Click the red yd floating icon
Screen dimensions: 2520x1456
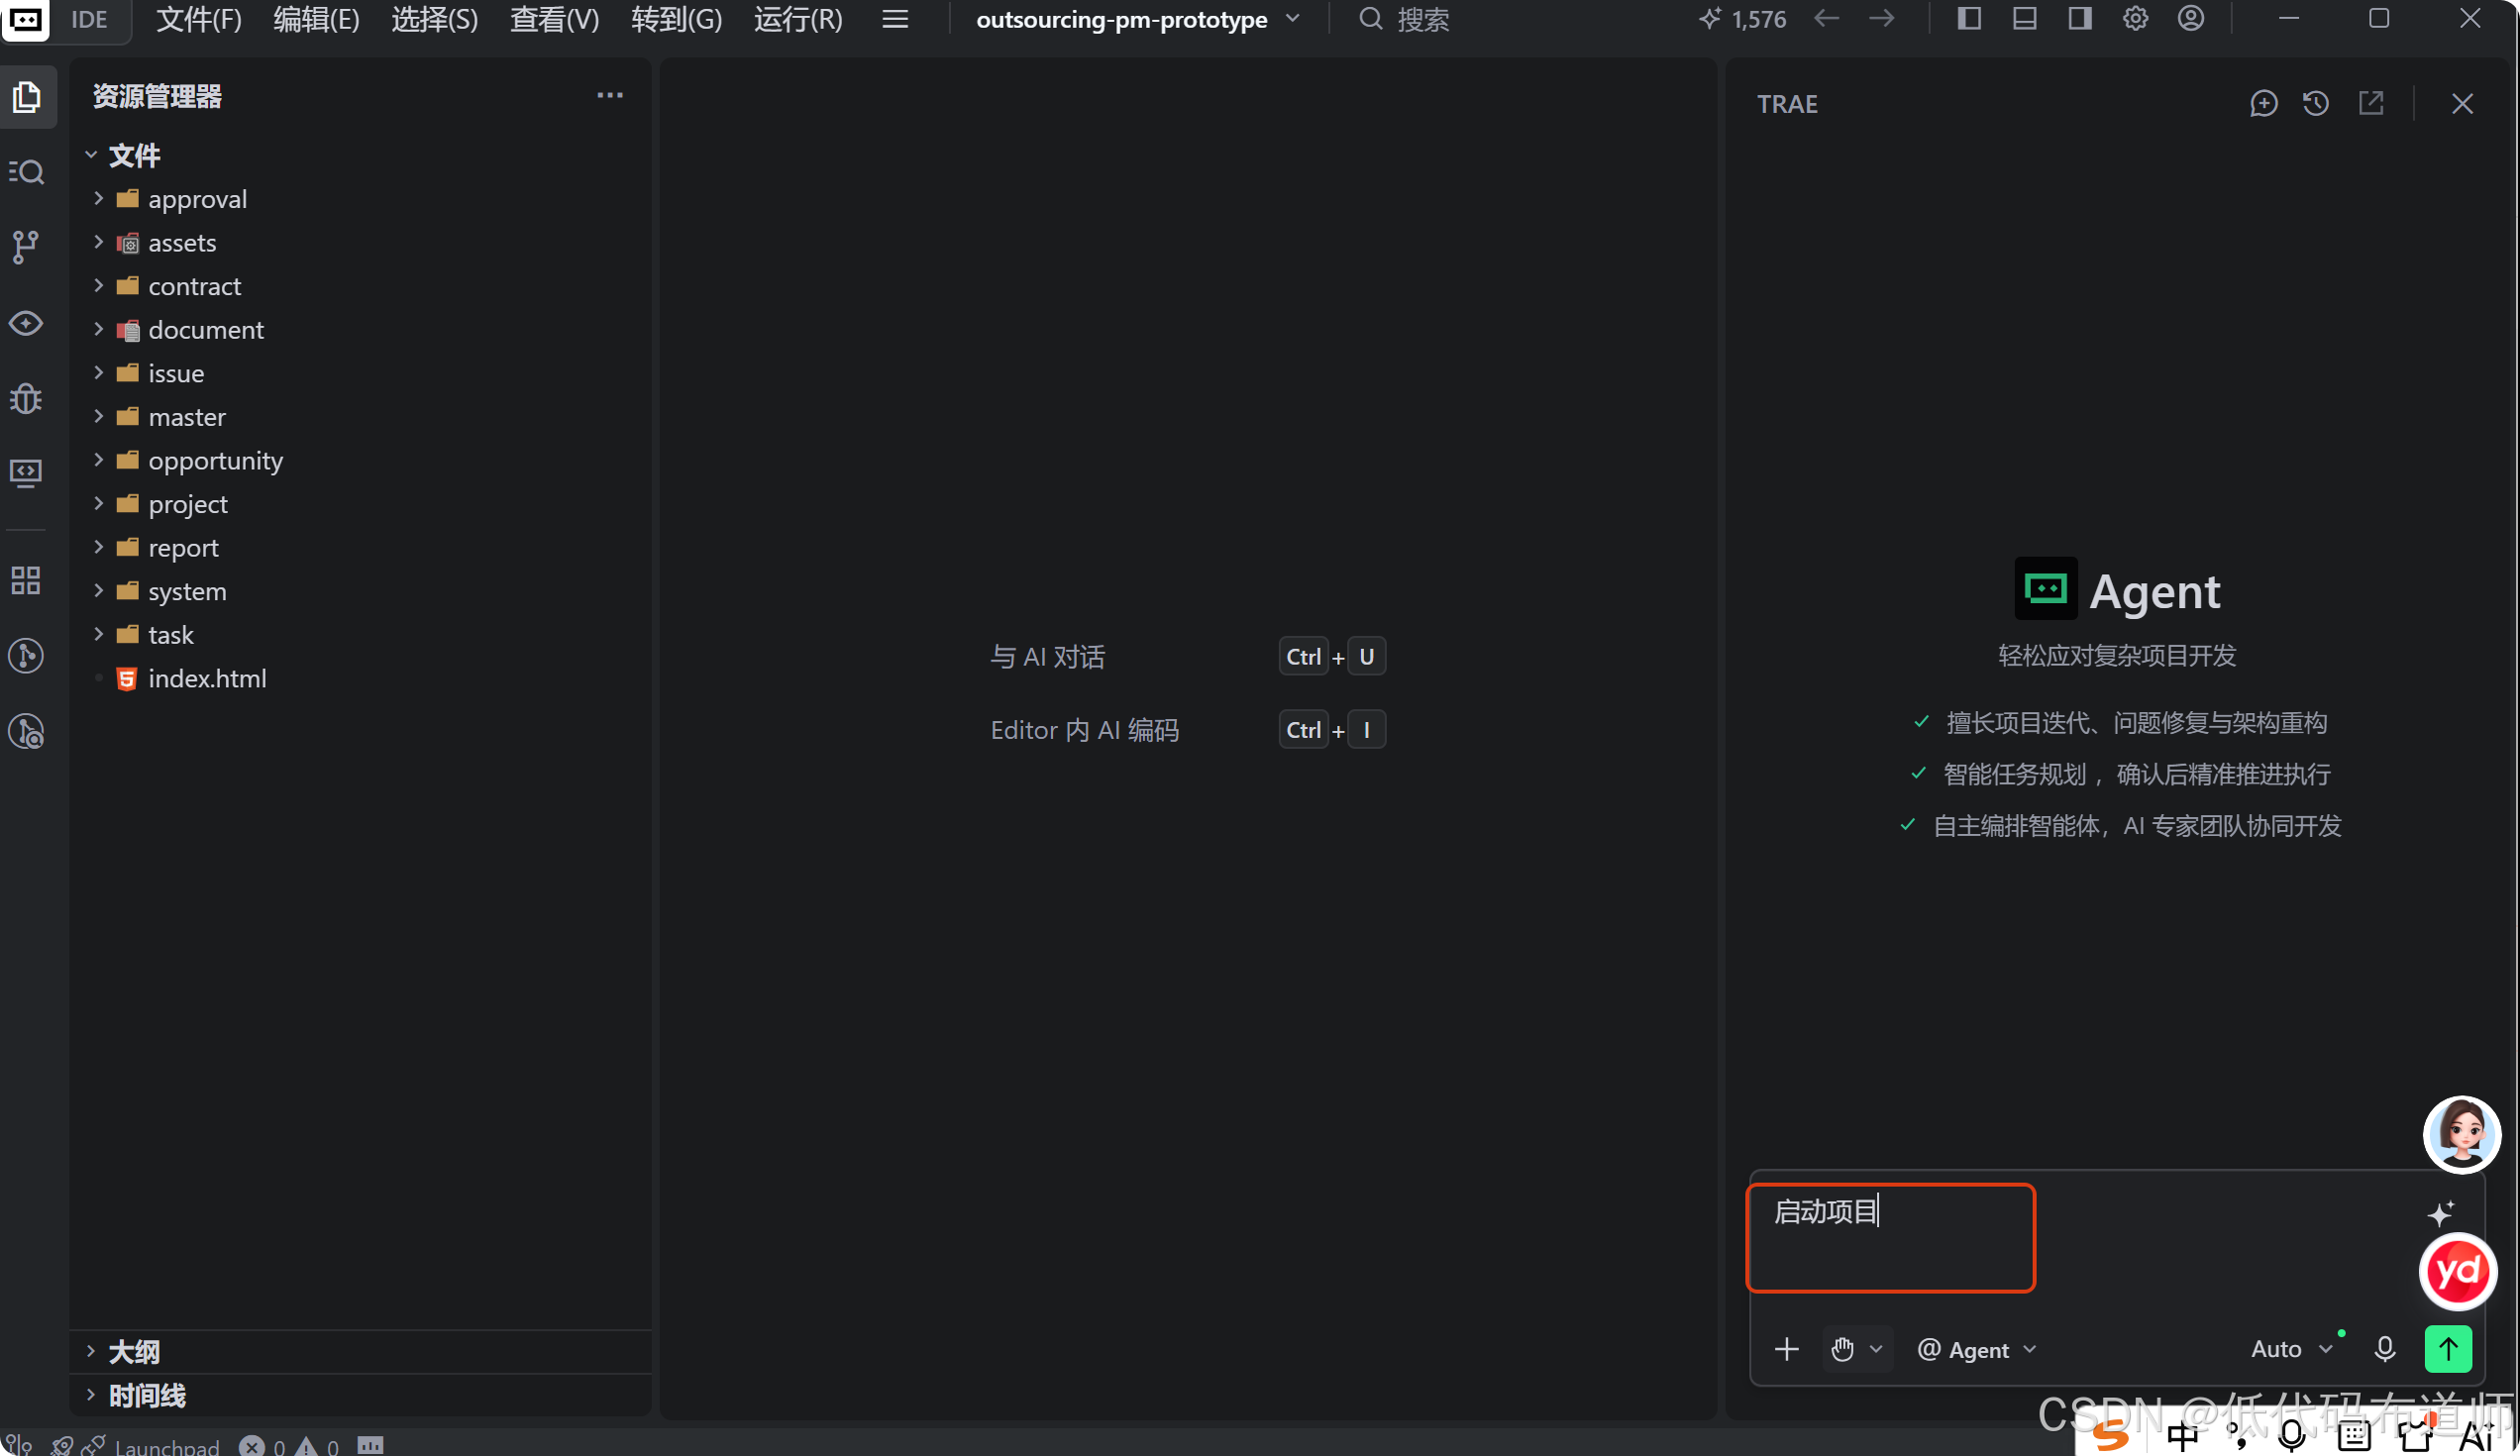tap(2458, 1272)
